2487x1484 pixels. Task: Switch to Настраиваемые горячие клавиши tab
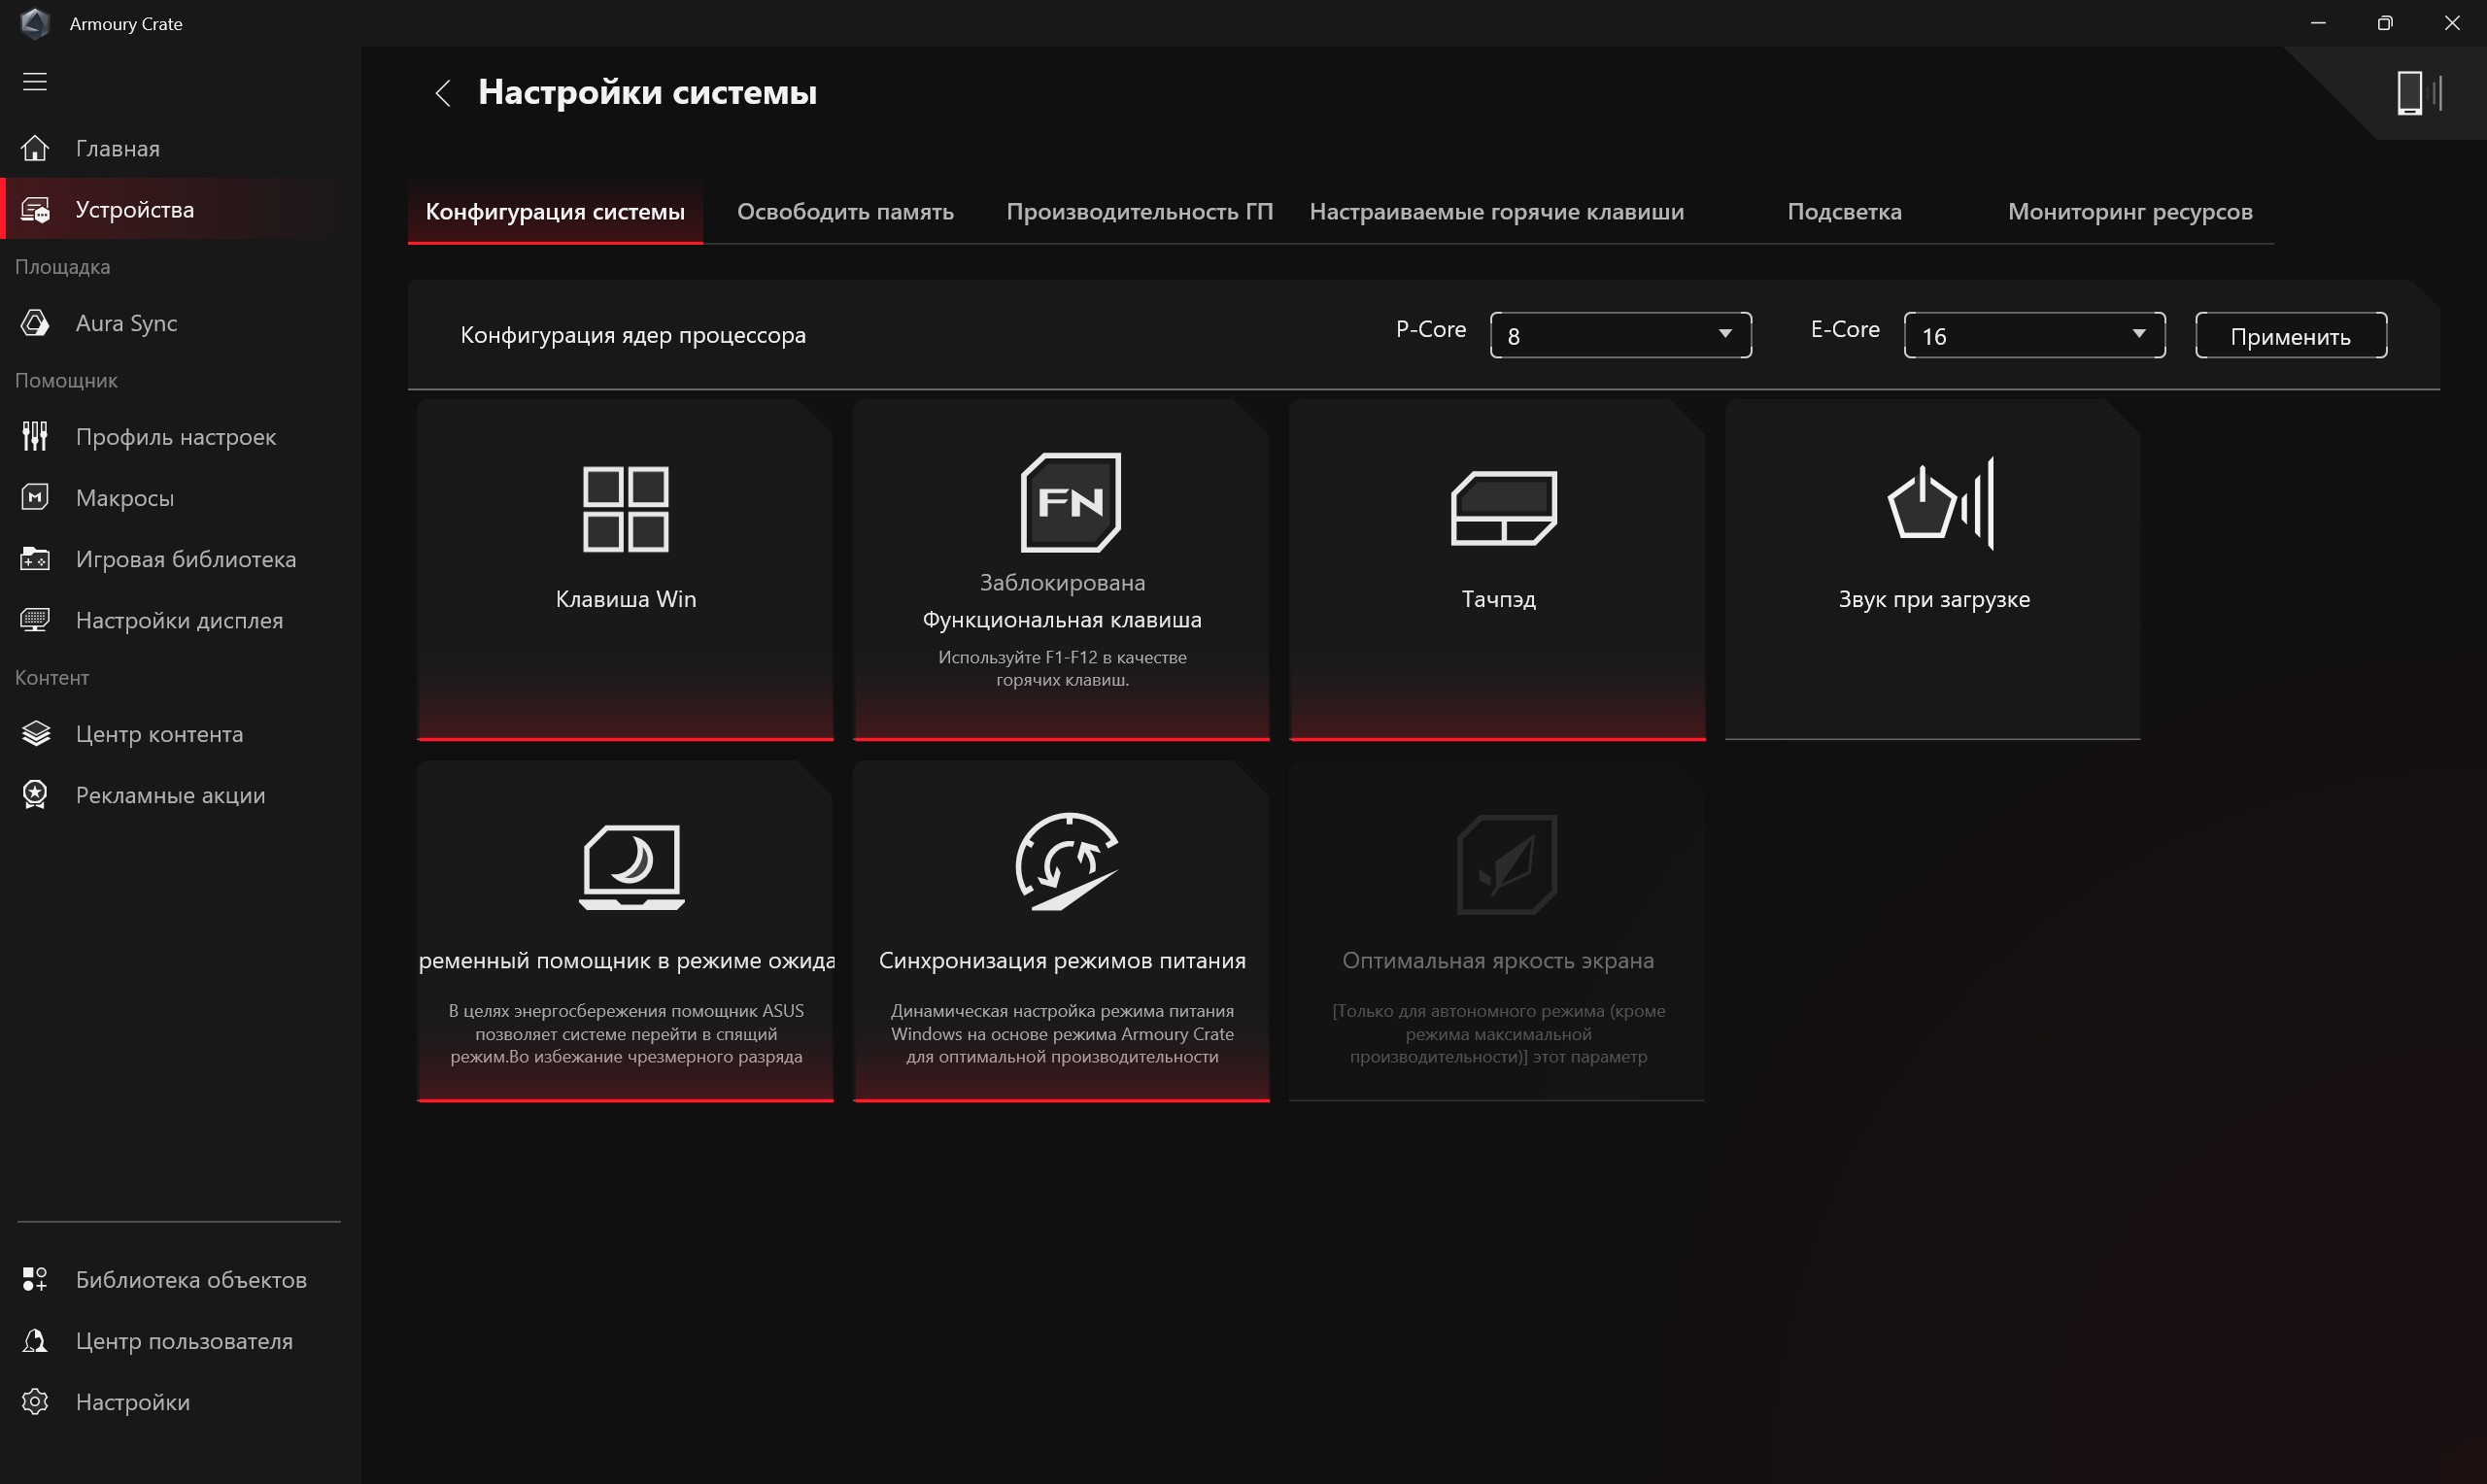point(1497,212)
